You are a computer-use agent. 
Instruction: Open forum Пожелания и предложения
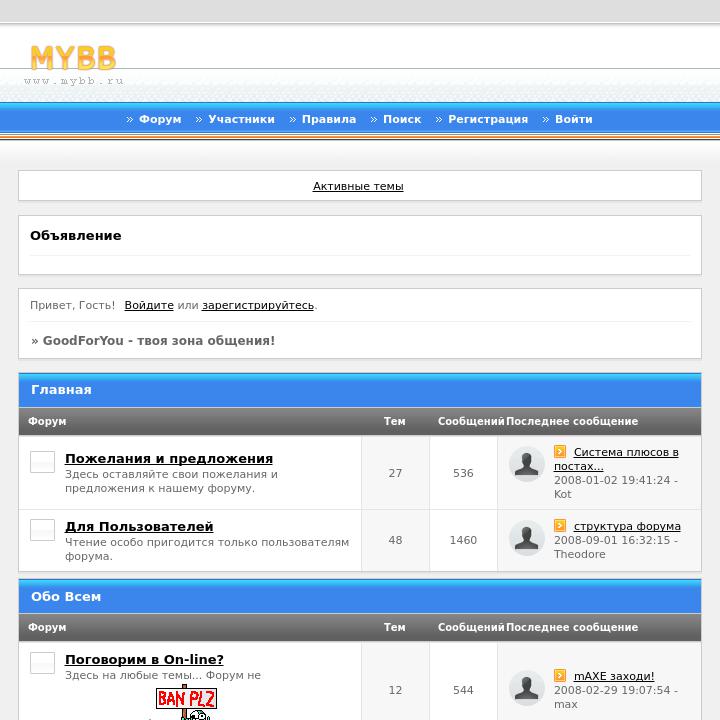click(x=169, y=458)
